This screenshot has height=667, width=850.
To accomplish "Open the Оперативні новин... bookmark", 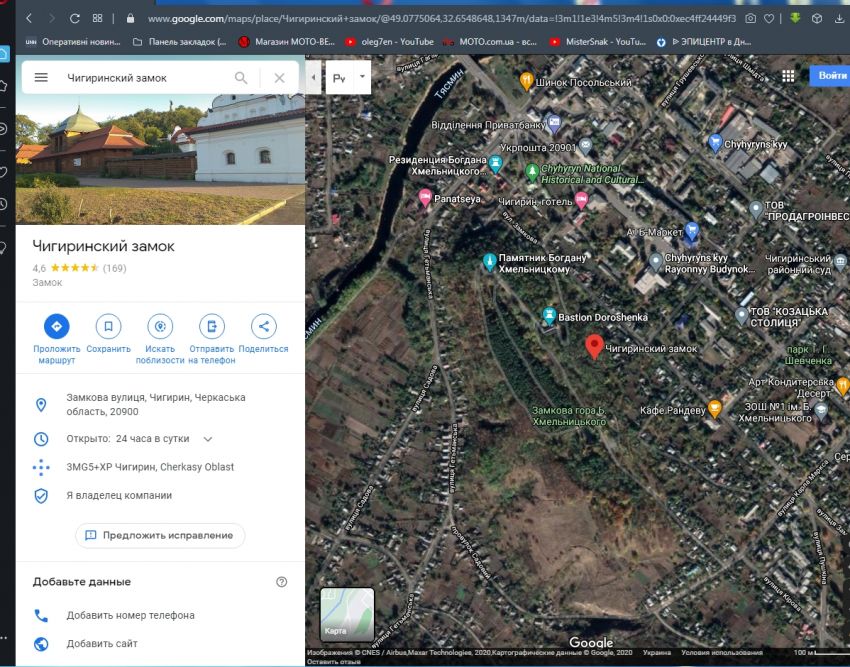I will tap(73, 42).
